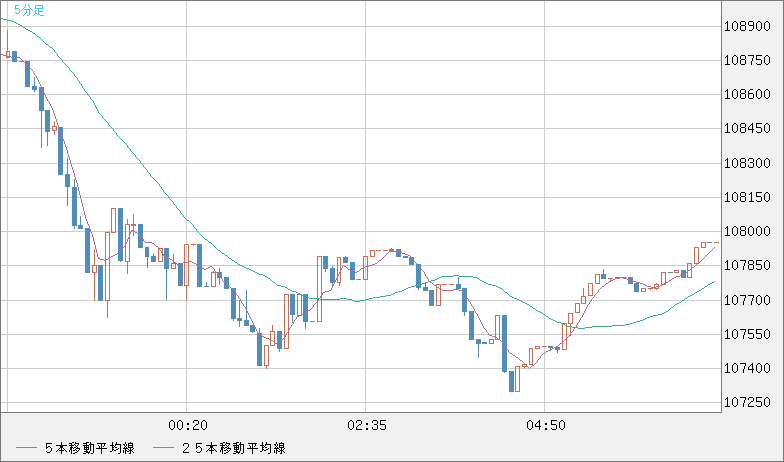Image resolution: width=784 pixels, height=462 pixels.
Task: Click the 107550 price axis label
Action: pos(747,334)
